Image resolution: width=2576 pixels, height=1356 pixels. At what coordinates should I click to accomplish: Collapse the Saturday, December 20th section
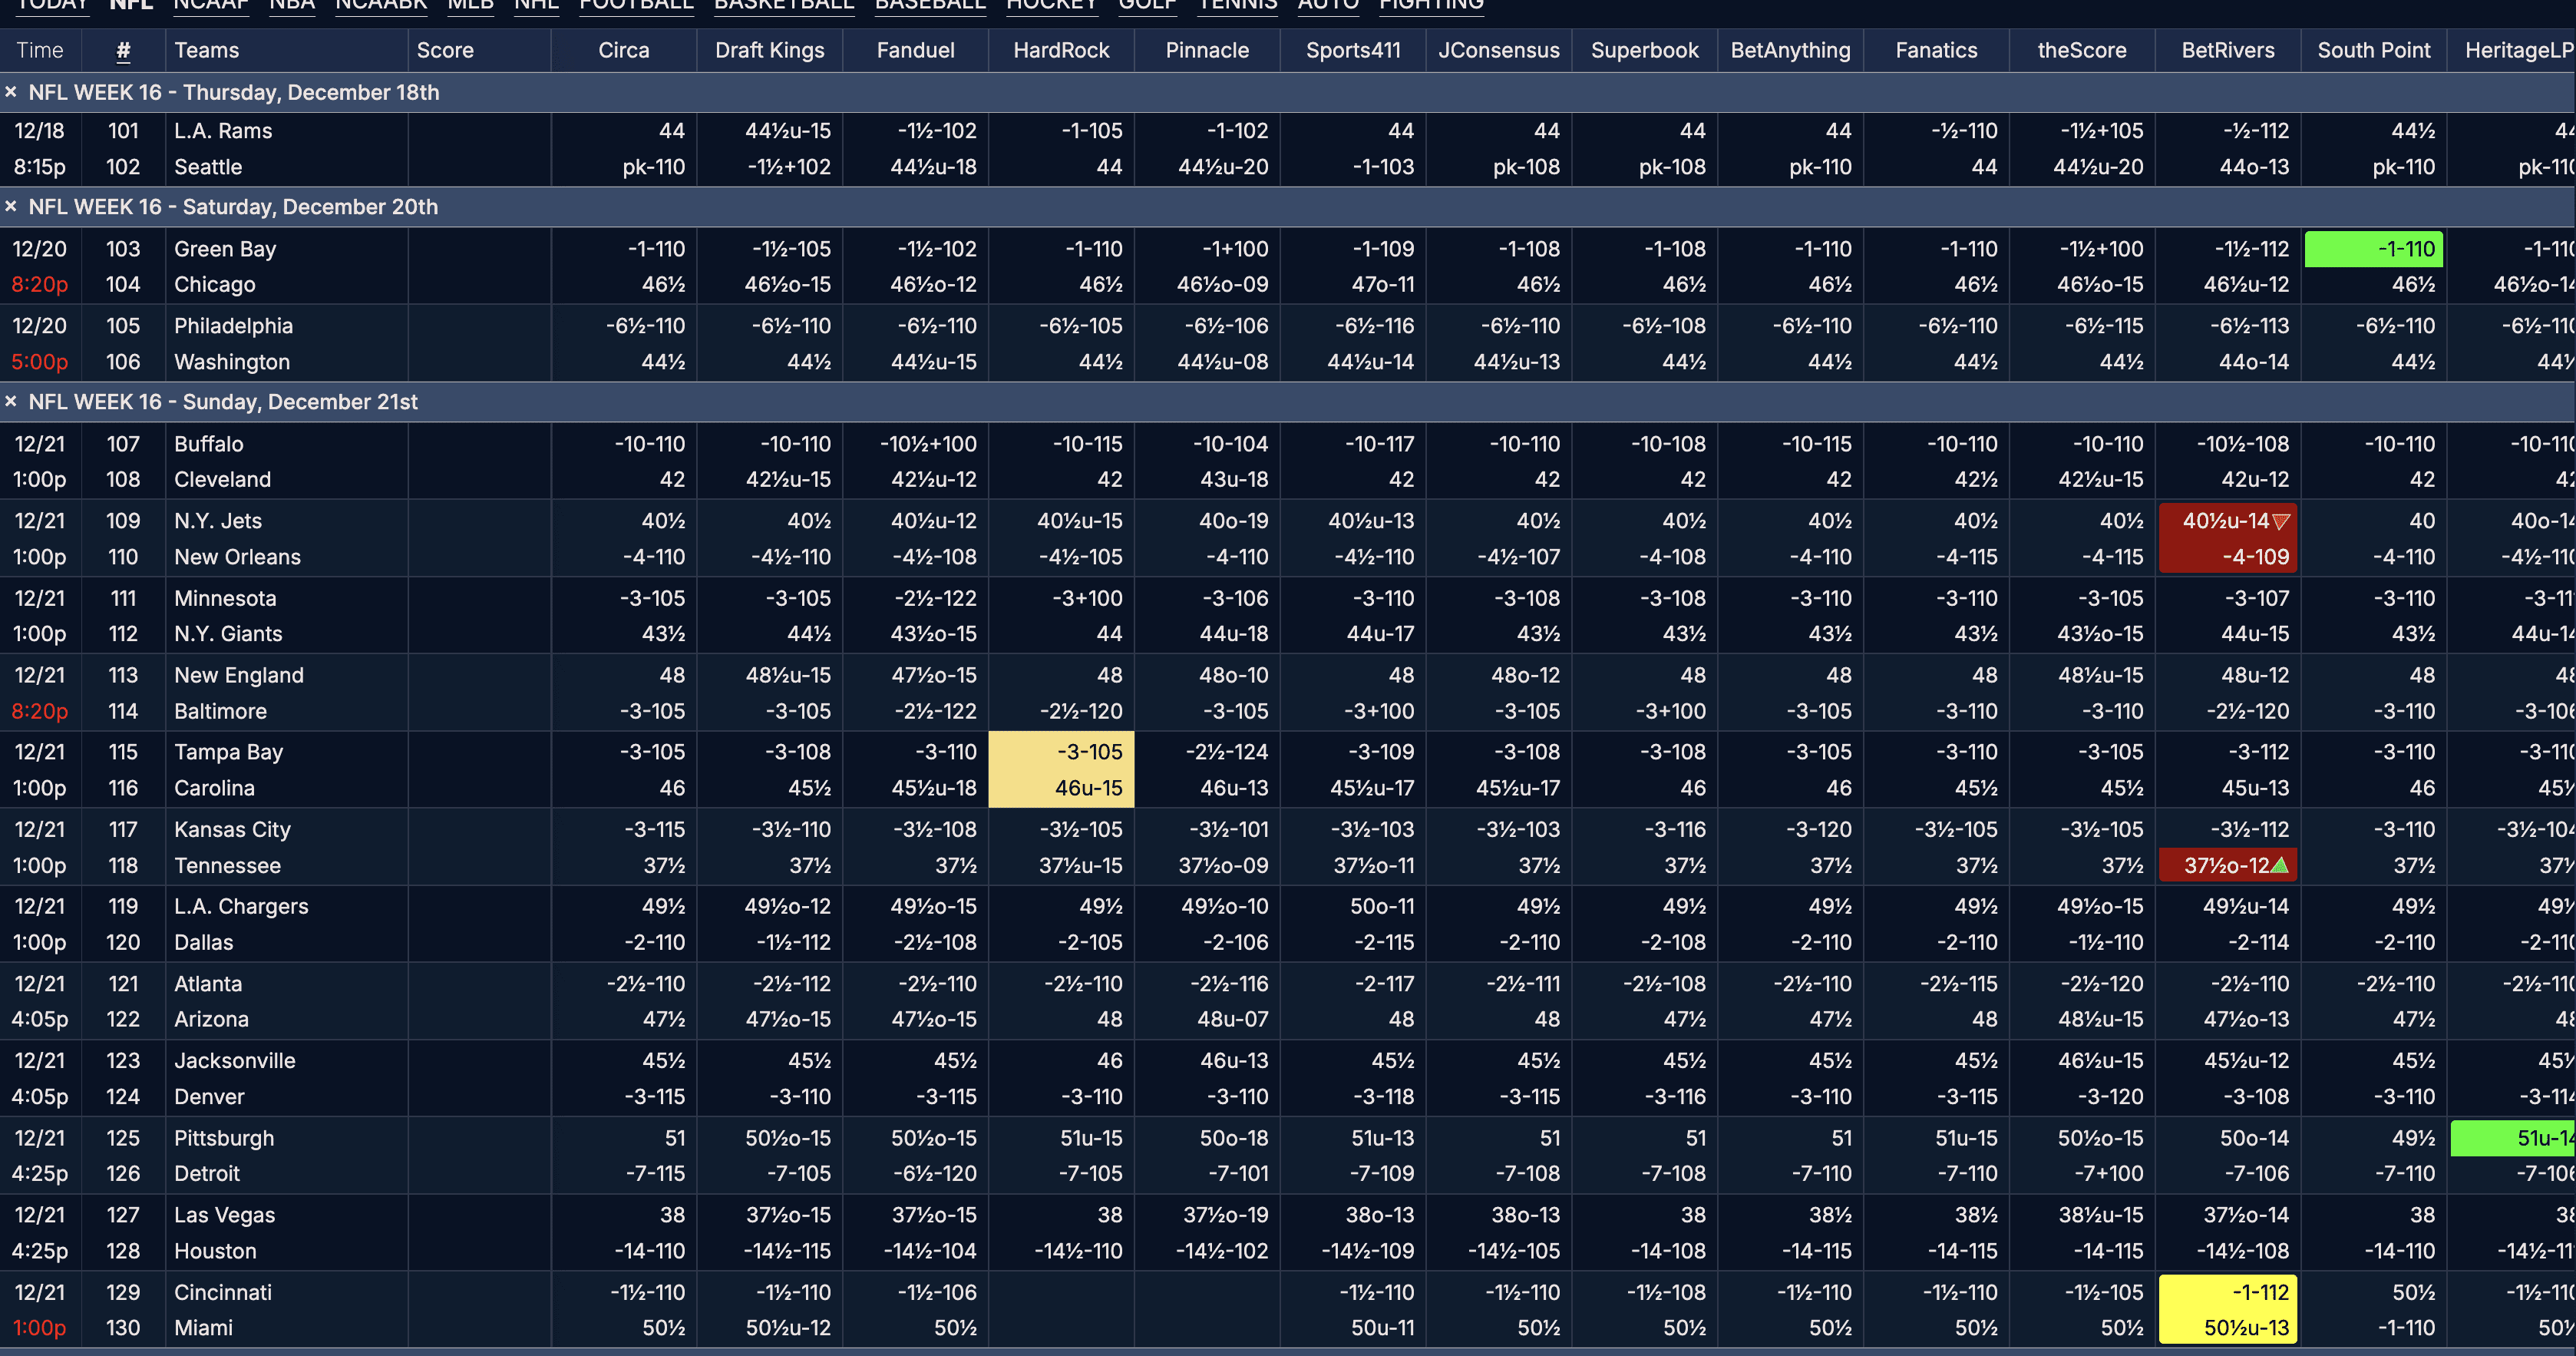coord(11,207)
